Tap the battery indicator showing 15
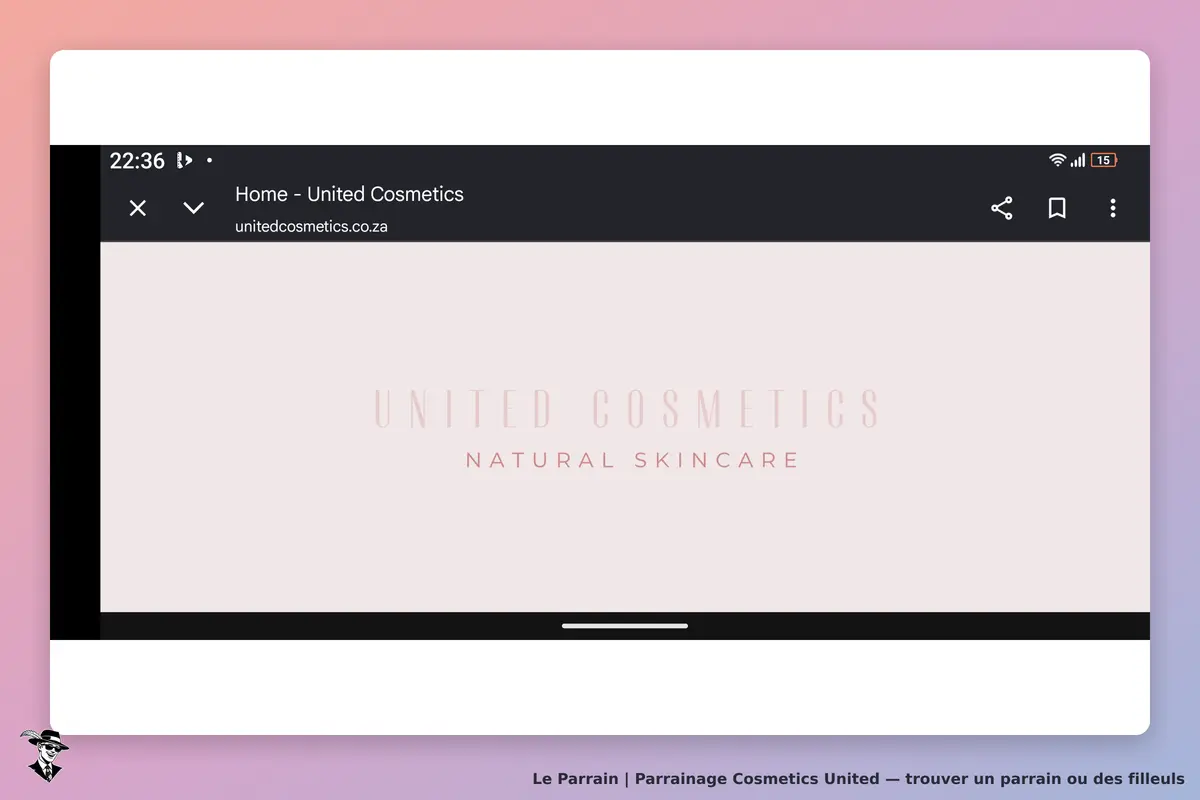This screenshot has height=800, width=1200. pyautogui.click(x=1104, y=160)
